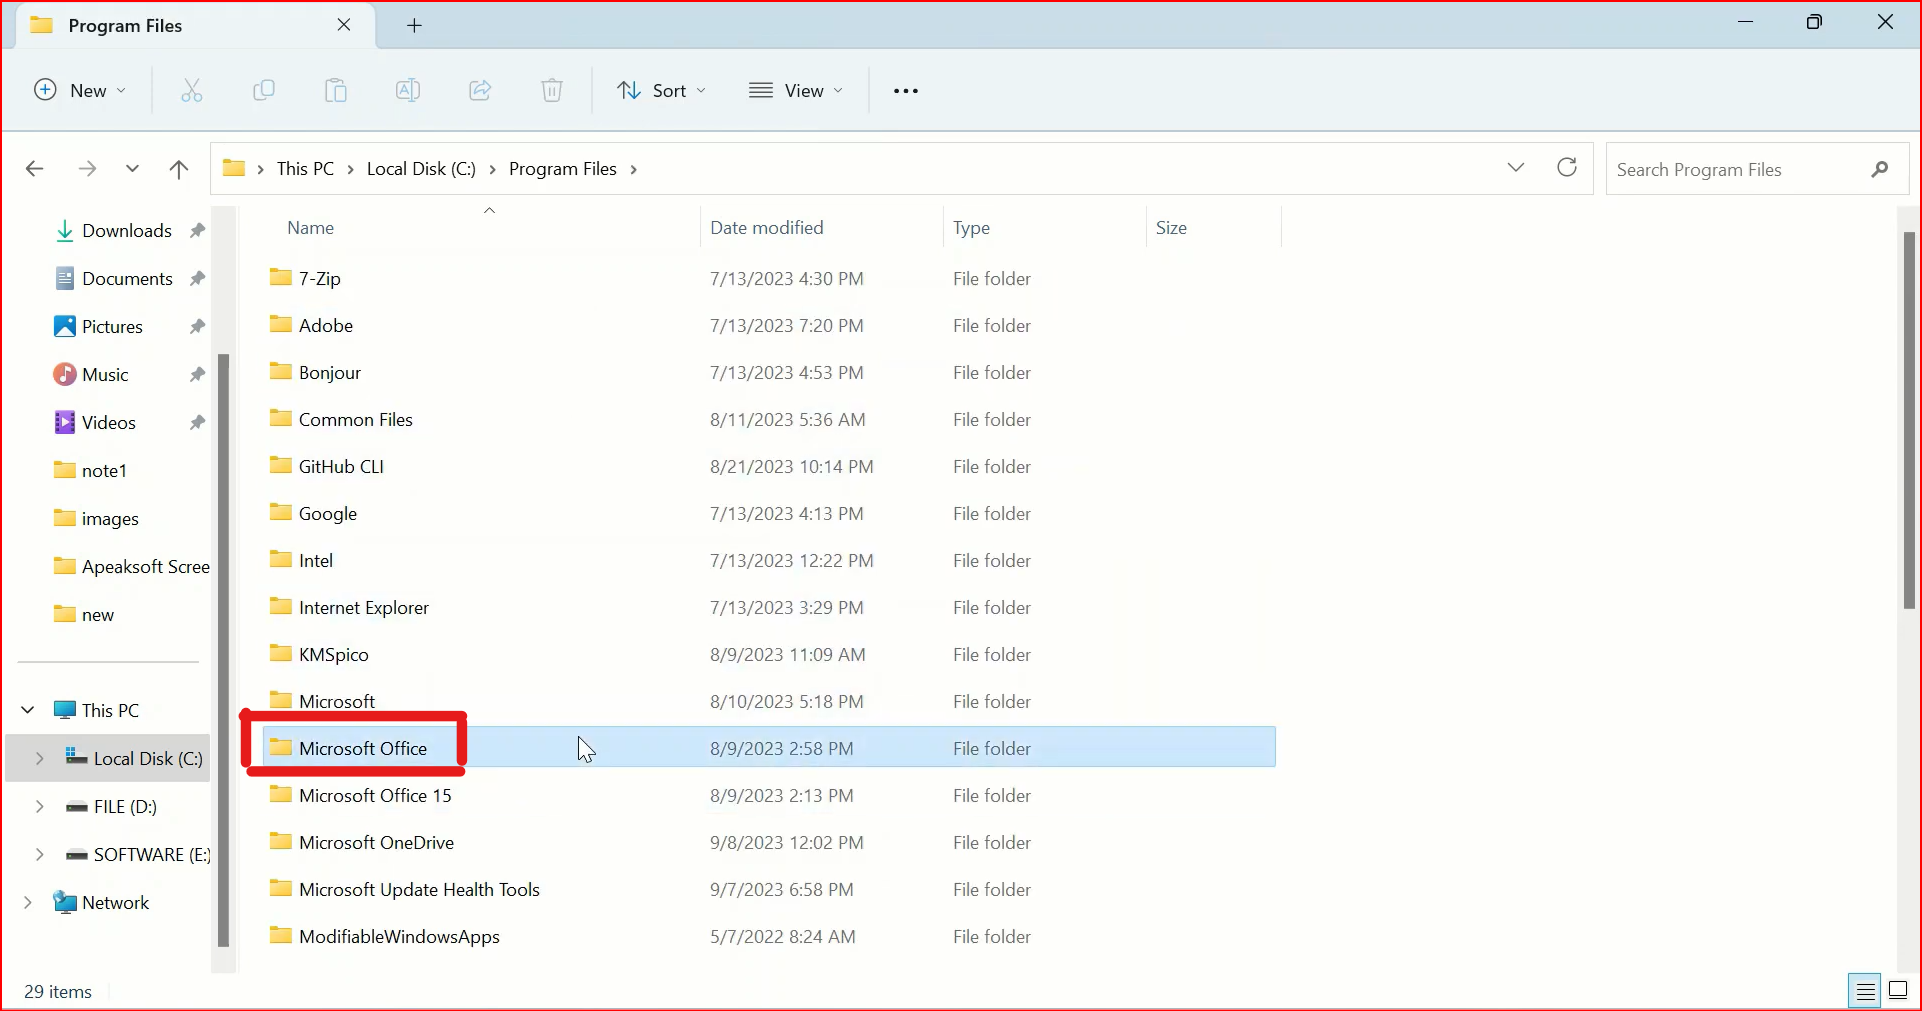Expand the Local Disk (C:) tree entry
This screenshot has height=1011, width=1922.
(x=39, y=758)
